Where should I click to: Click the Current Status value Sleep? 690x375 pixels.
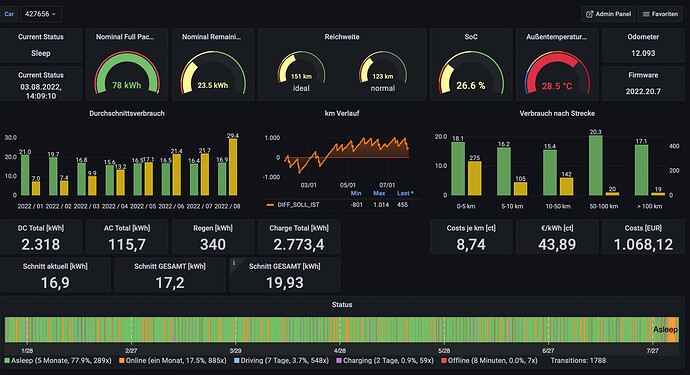coord(41,53)
